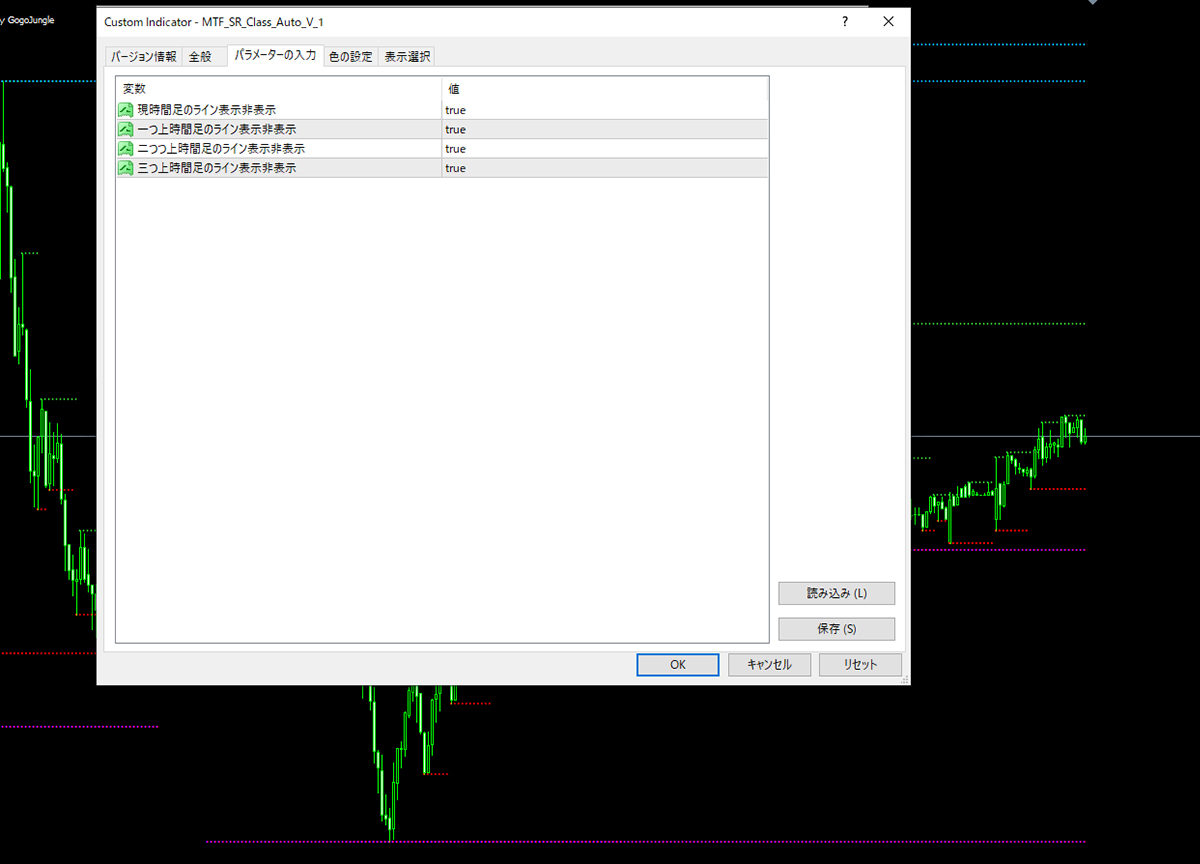Open the 色の設定 tab
Viewport: 1200px width, 864px height.
(x=351, y=57)
